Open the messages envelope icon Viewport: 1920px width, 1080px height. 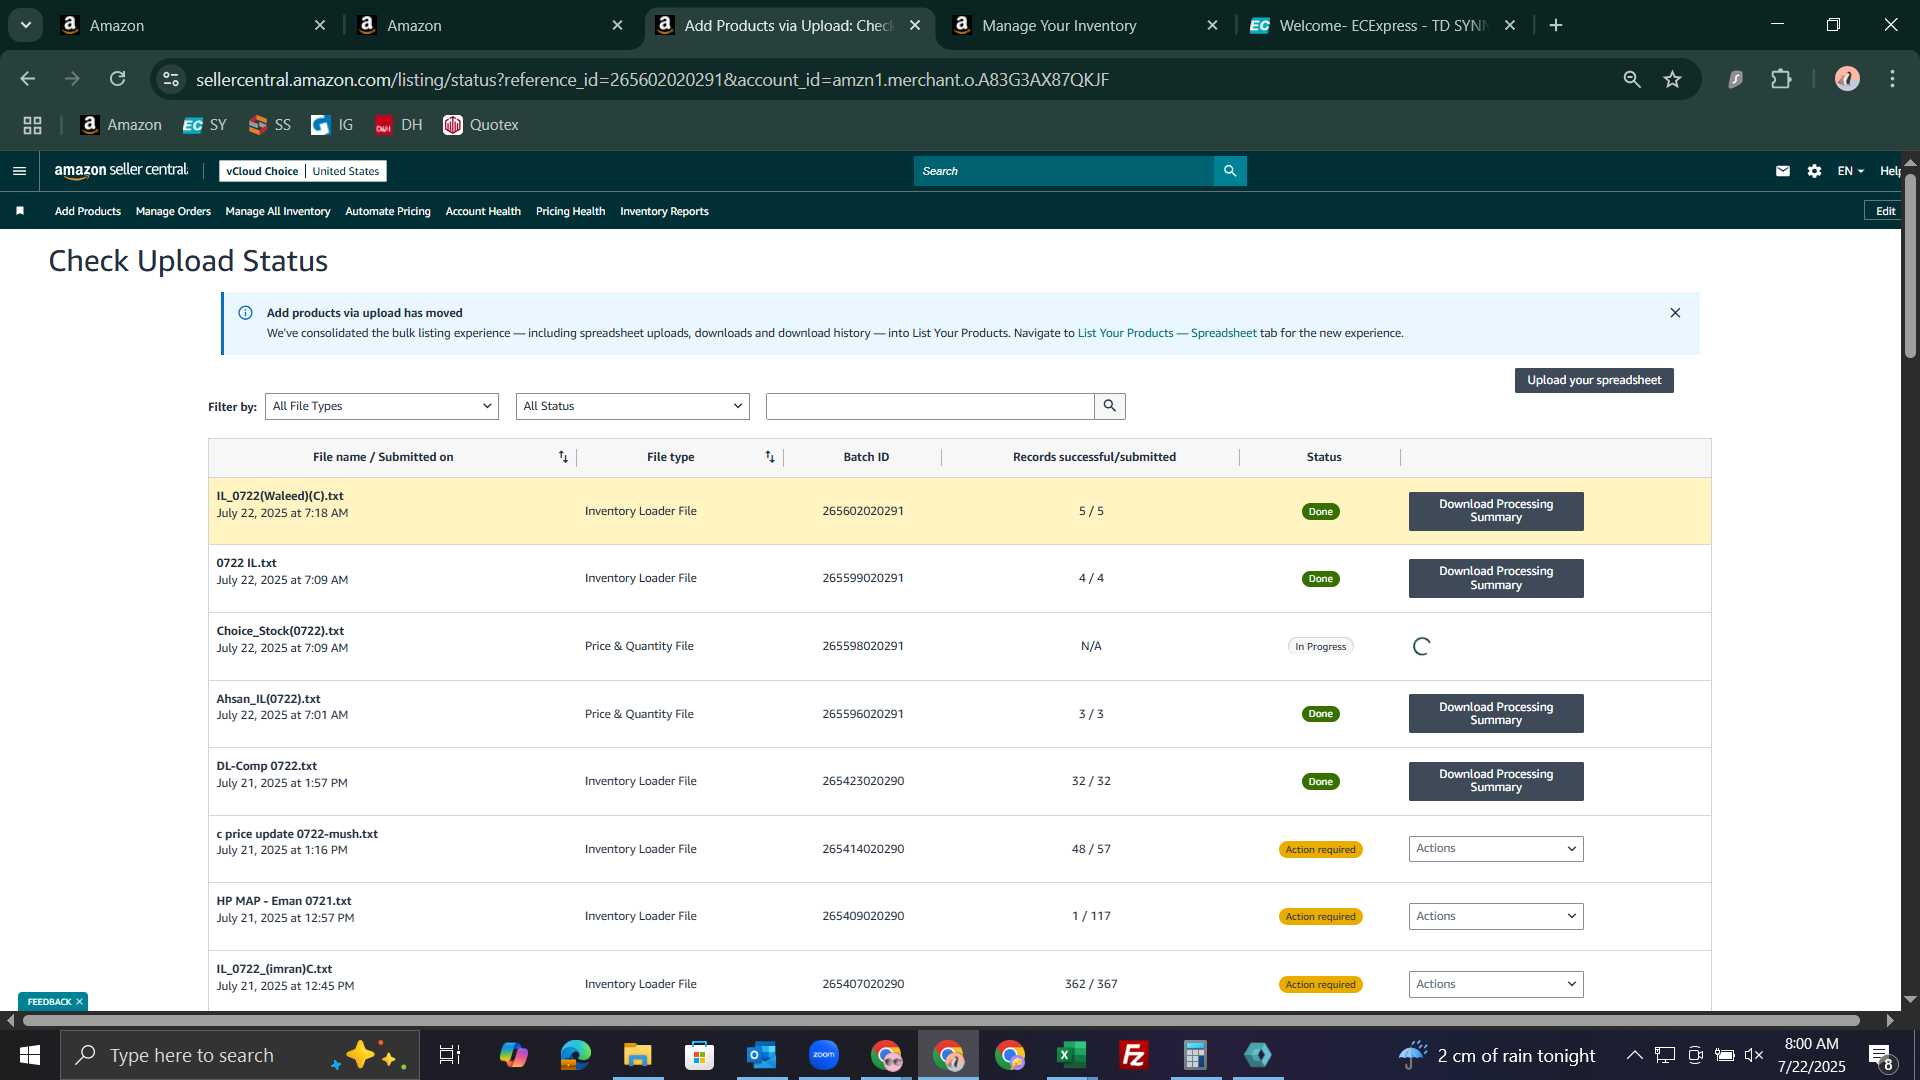pos(1782,171)
